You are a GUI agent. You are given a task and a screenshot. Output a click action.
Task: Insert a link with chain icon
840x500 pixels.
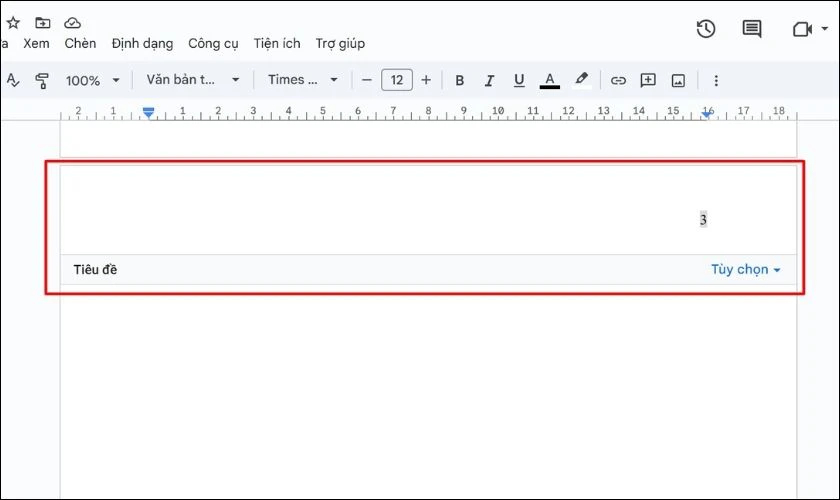pyautogui.click(x=618, y=80)
